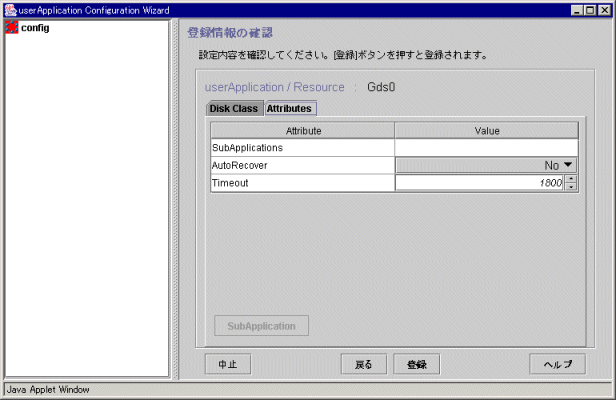Open the AutoRecover dropdown
The height and width of the screenshot is (400, 616).
(x=568, y=165)
